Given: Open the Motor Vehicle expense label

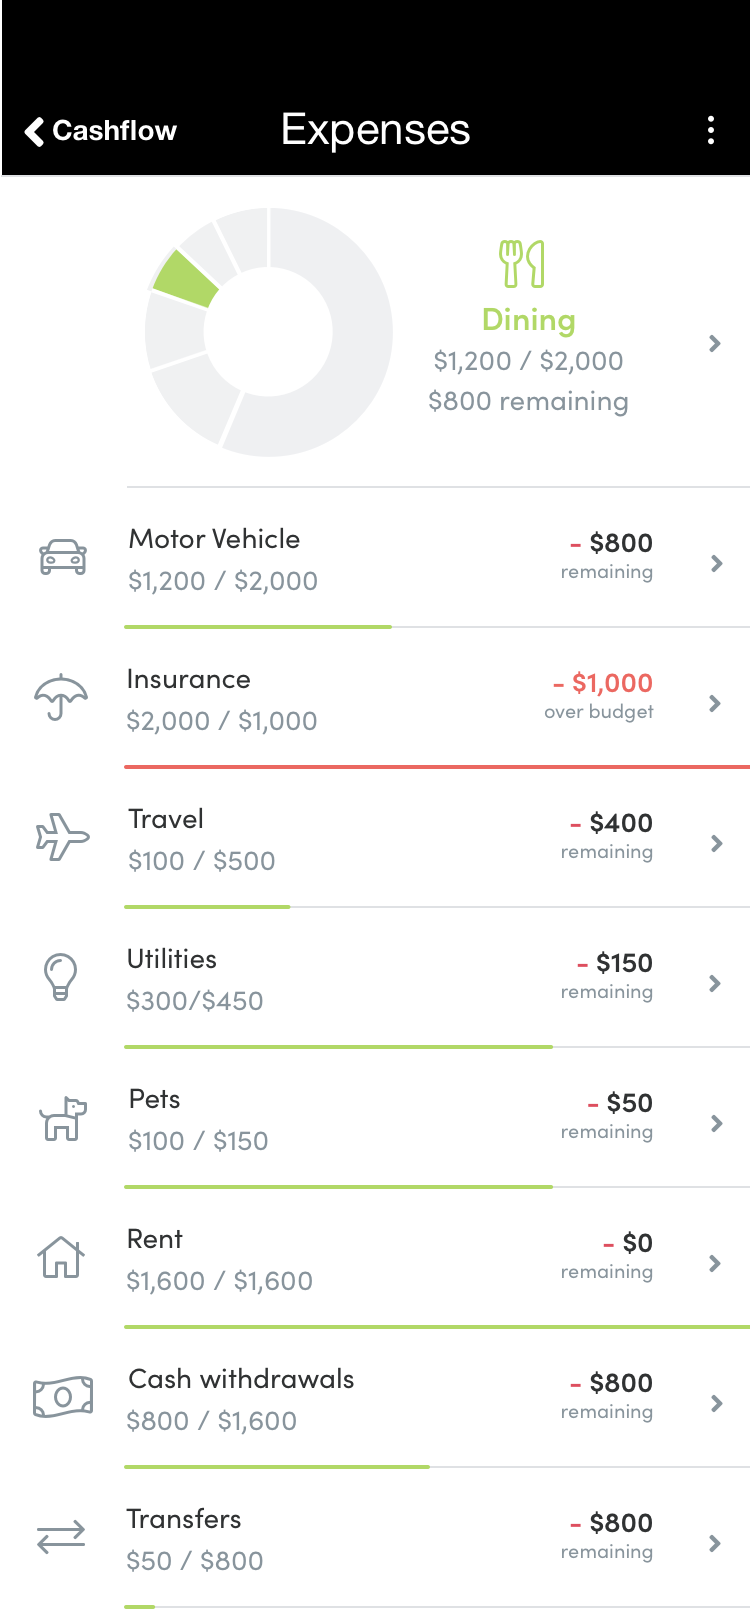Looking at the screenshot, I should click(x=214, y=539).
